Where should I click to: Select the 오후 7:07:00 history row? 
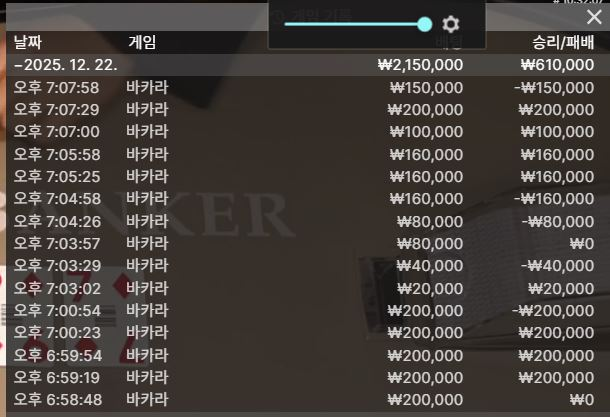[304, 132]
